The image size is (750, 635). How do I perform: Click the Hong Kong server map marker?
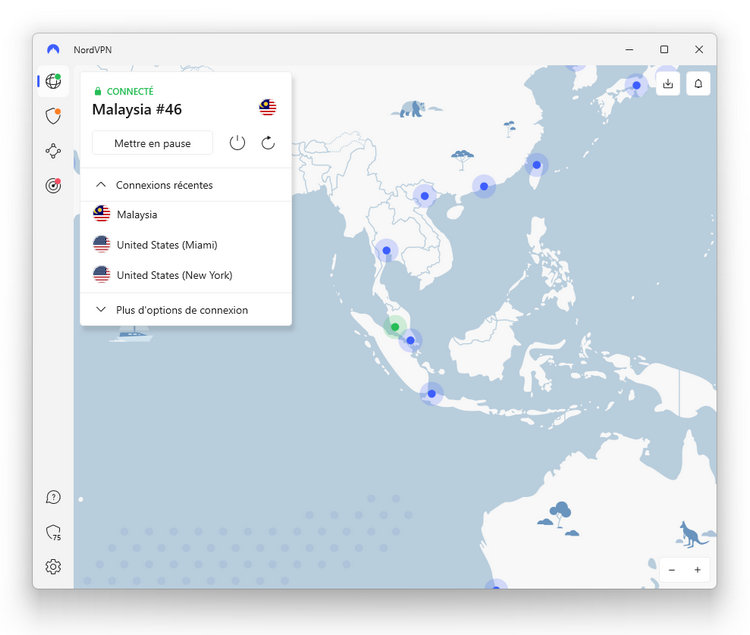point(484,186)
